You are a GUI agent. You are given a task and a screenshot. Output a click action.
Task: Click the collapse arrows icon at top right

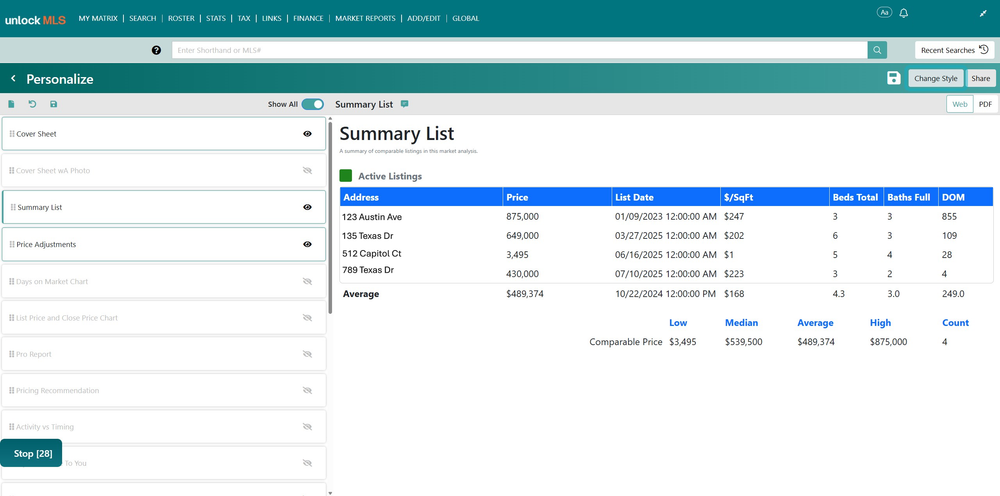[983, 13]
